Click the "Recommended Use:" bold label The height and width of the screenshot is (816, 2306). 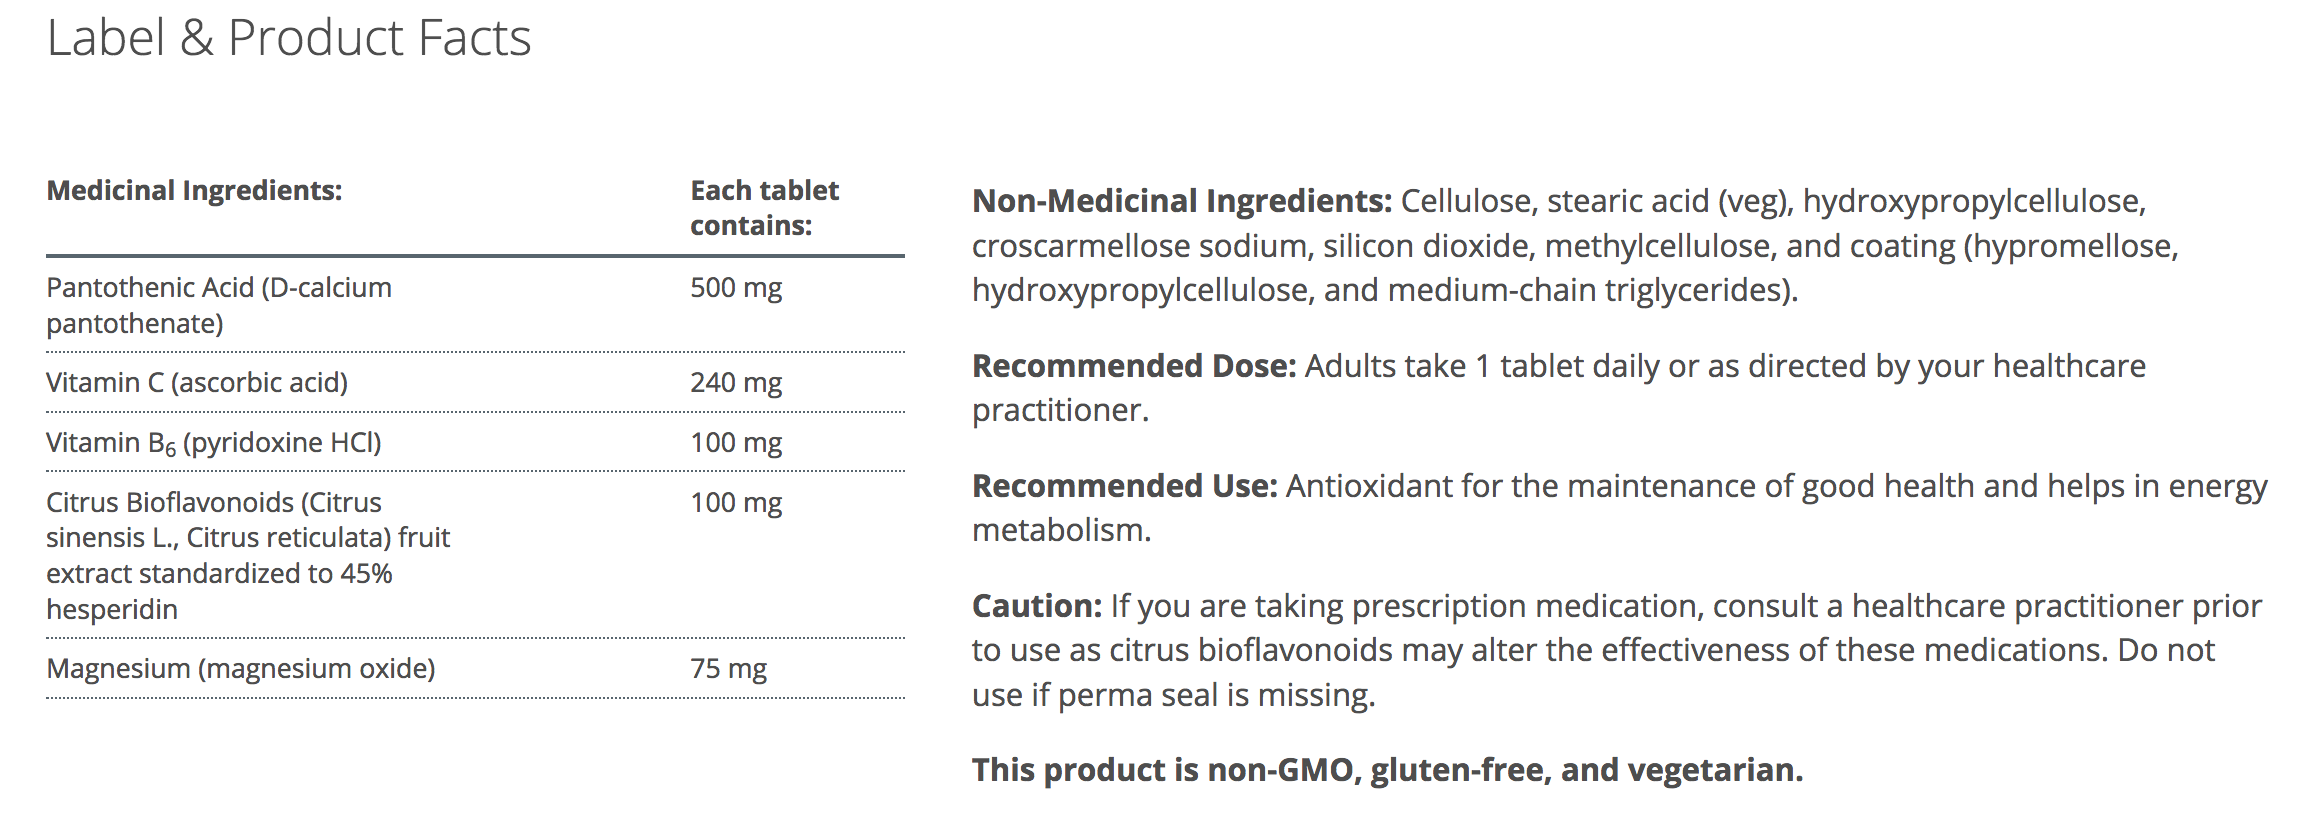pyautogui.click(x=1124, y=486)
